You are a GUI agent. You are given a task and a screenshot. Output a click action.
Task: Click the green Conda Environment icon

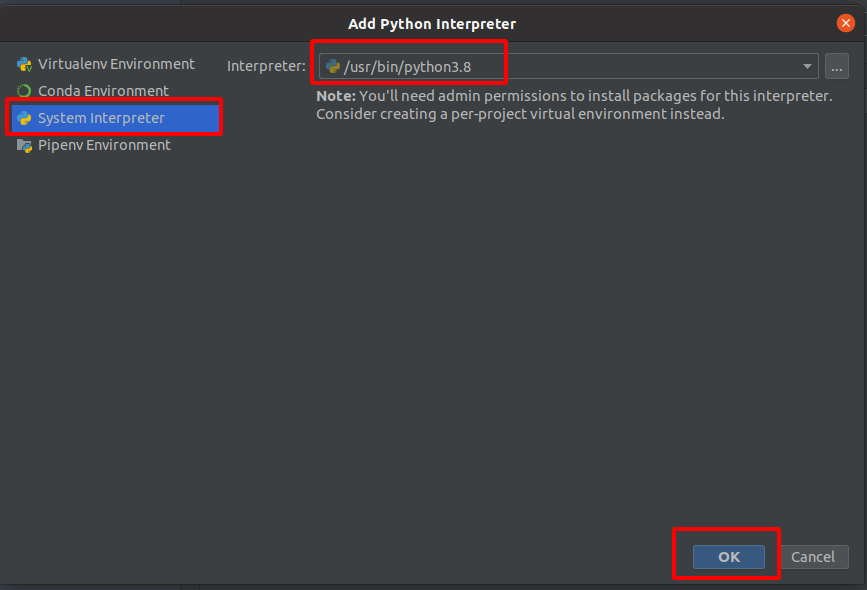(x=24, y=91)
